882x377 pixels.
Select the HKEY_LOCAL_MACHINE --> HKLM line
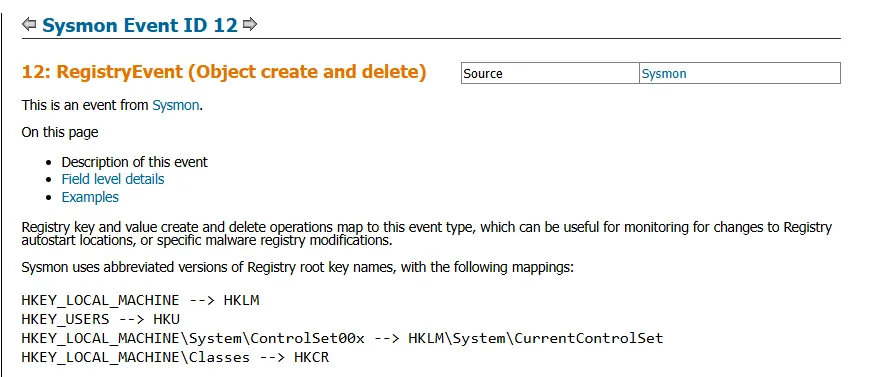pos(140,300)
